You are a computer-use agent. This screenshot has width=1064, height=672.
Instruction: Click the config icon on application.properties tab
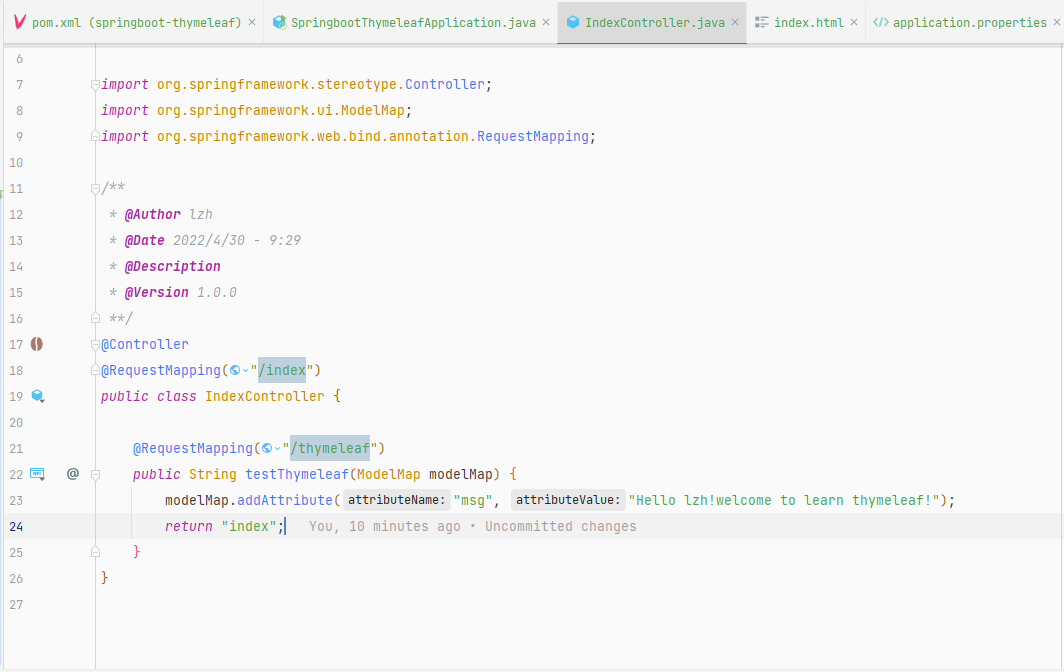(881, 22)
